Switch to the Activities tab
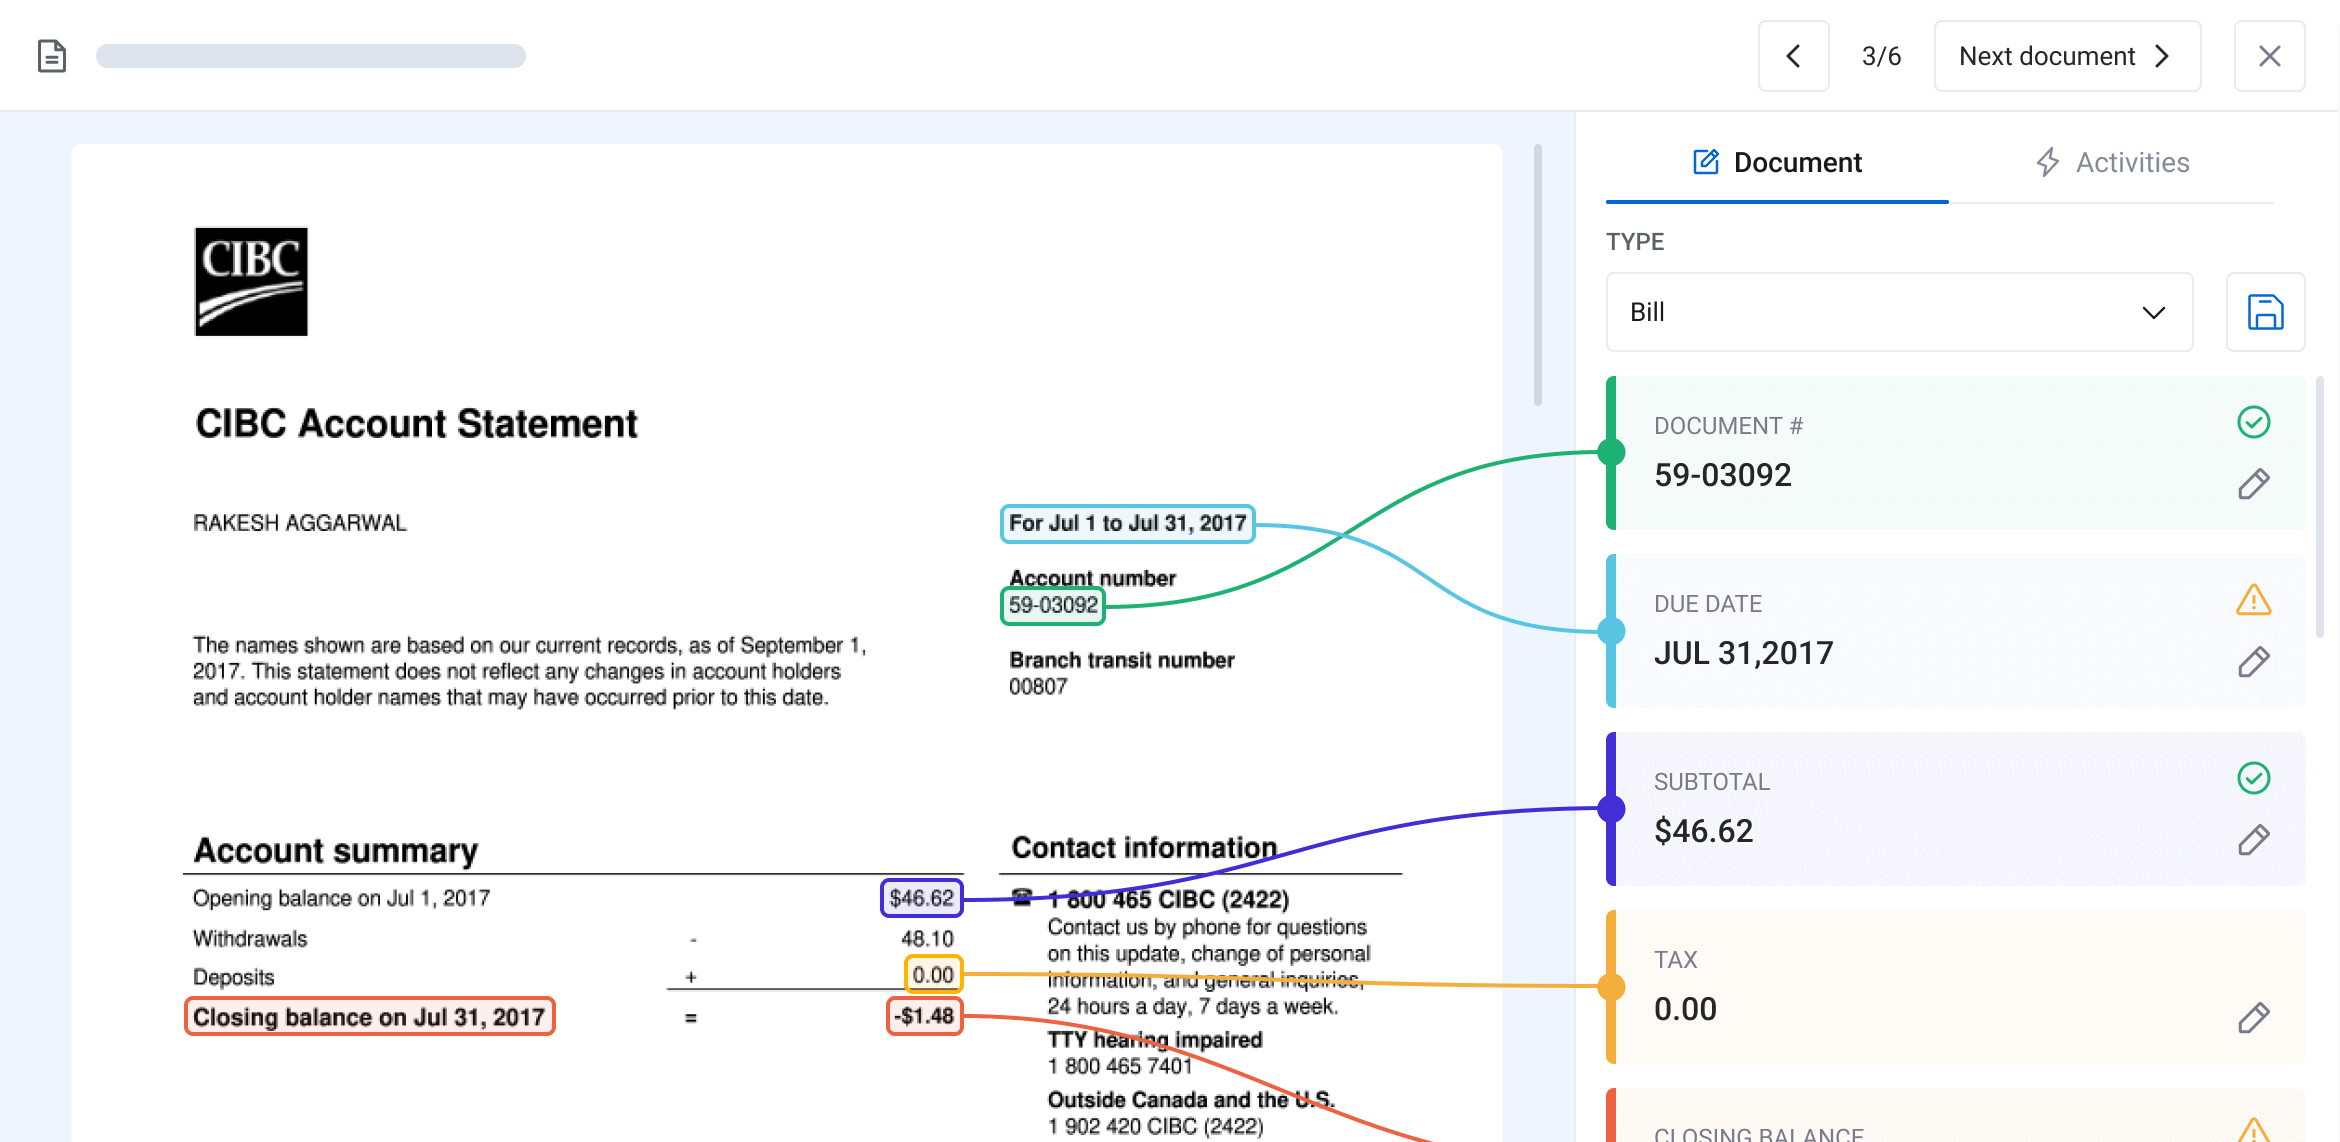This screenshot has height=1142, width=2340. [2112, 162]
